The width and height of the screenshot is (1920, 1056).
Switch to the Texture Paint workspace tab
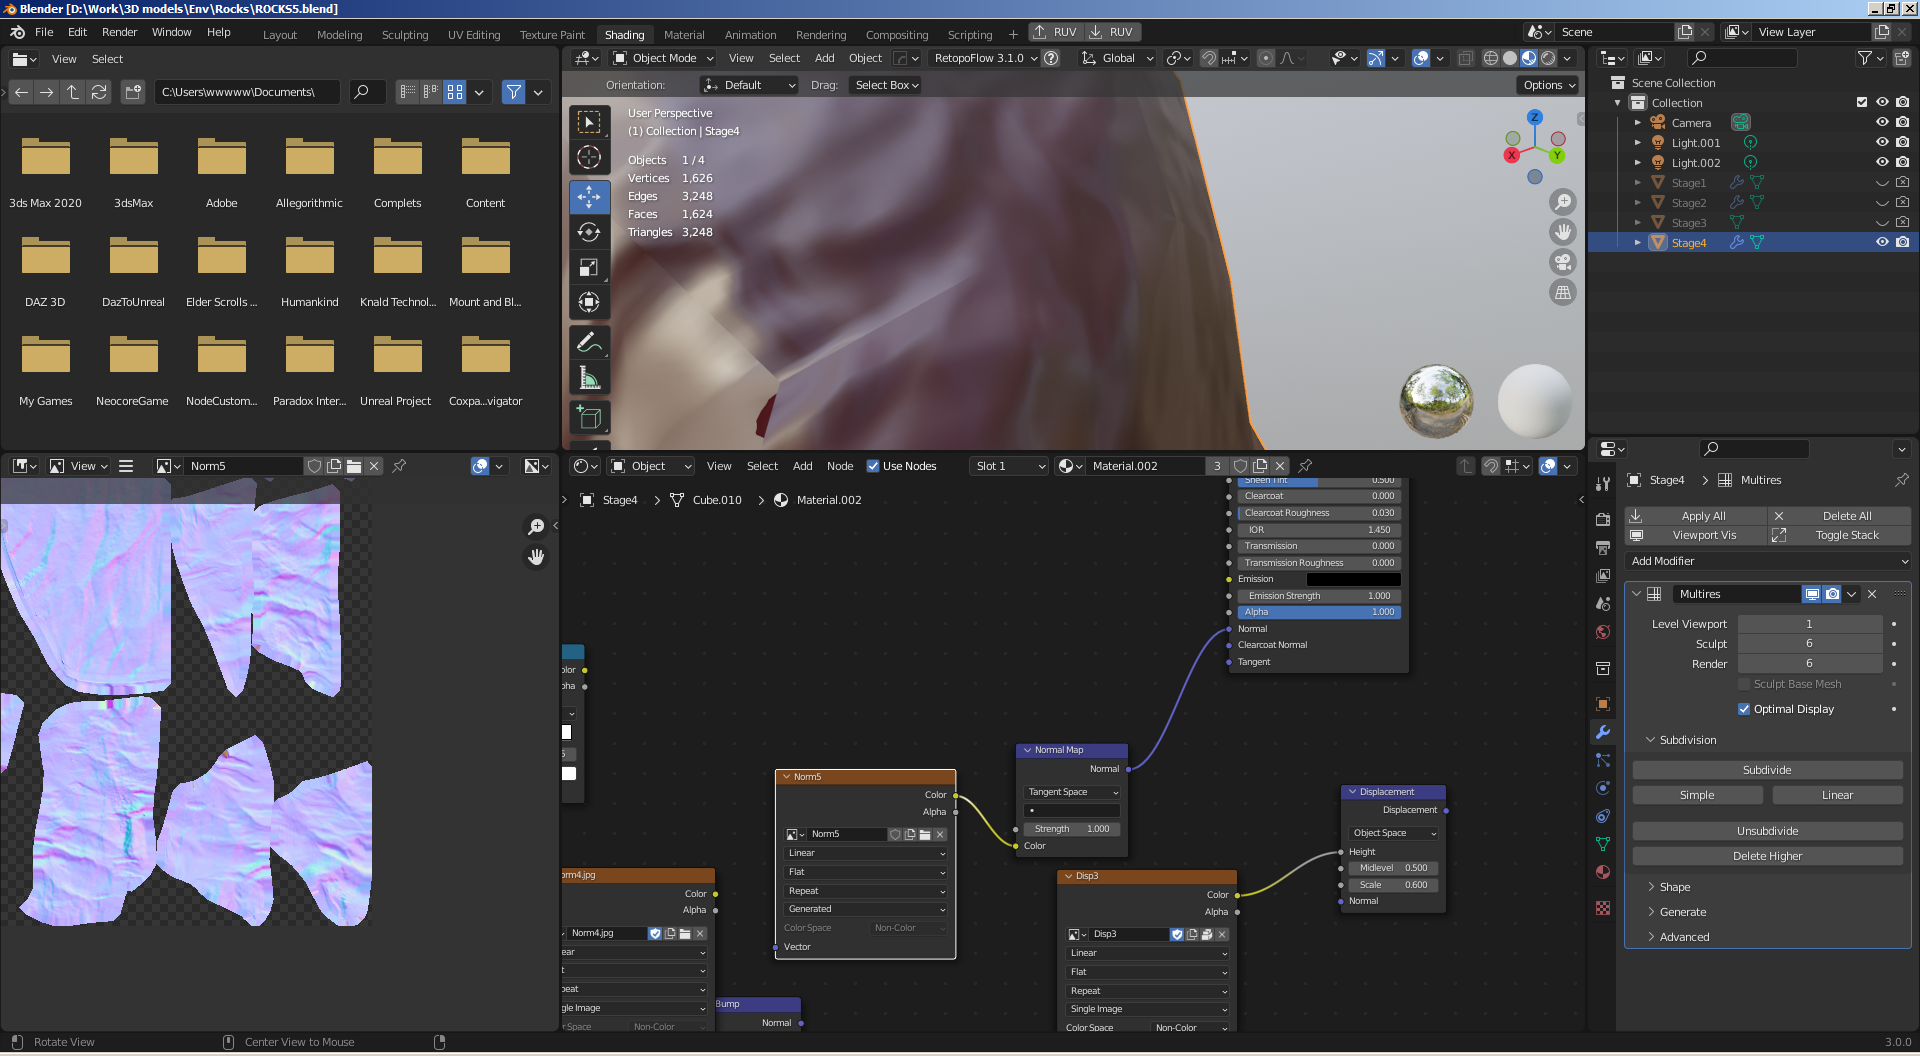pos(552,34)
